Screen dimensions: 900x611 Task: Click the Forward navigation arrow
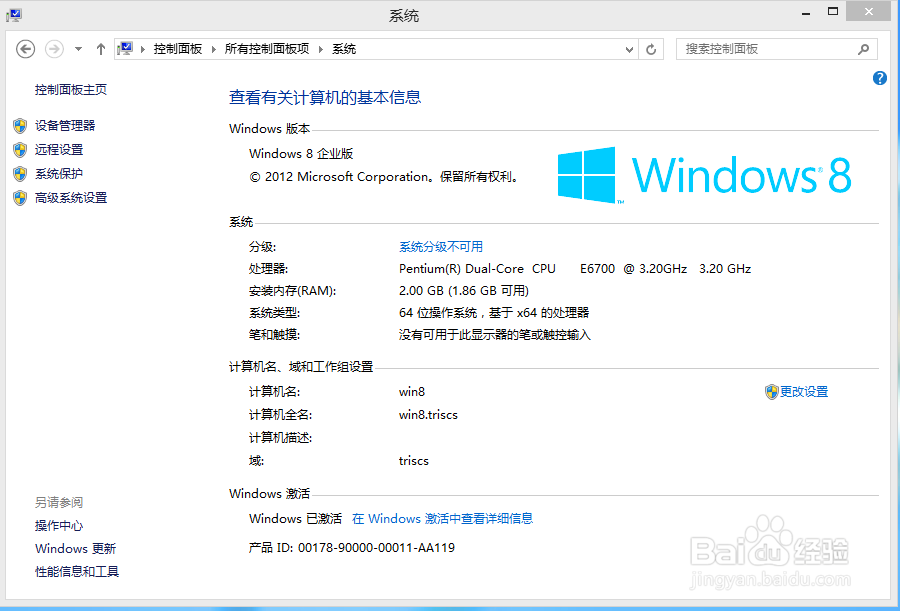(54, 49)
